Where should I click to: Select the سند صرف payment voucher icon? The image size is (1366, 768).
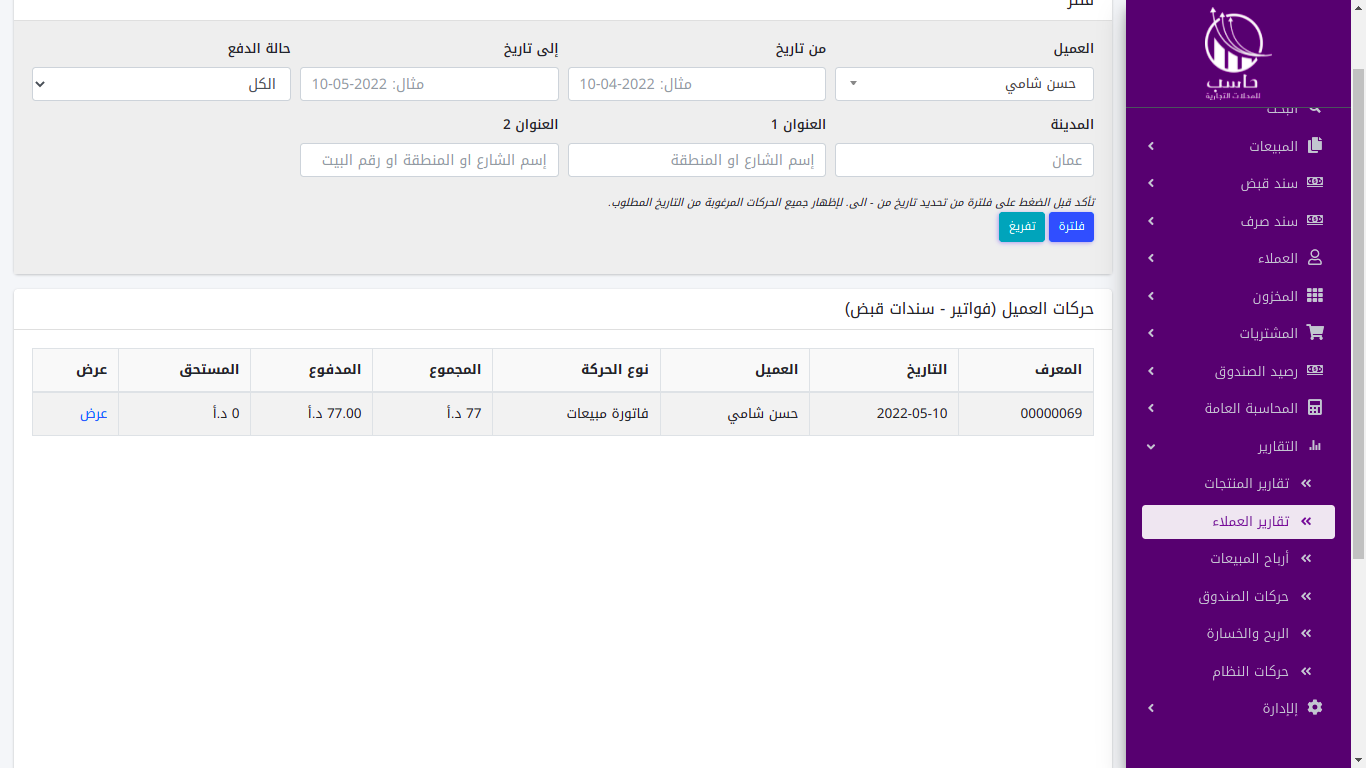tap(1316, 220)
